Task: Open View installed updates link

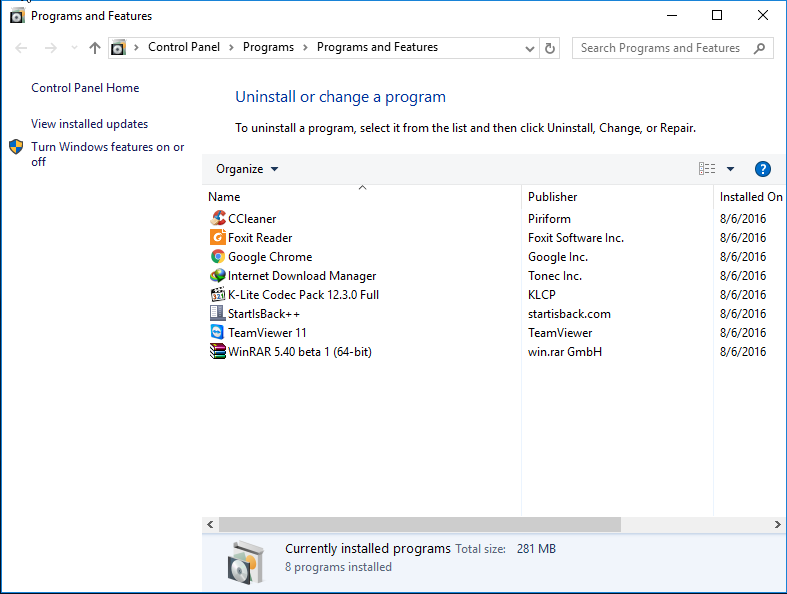Action: coord(89,124)
